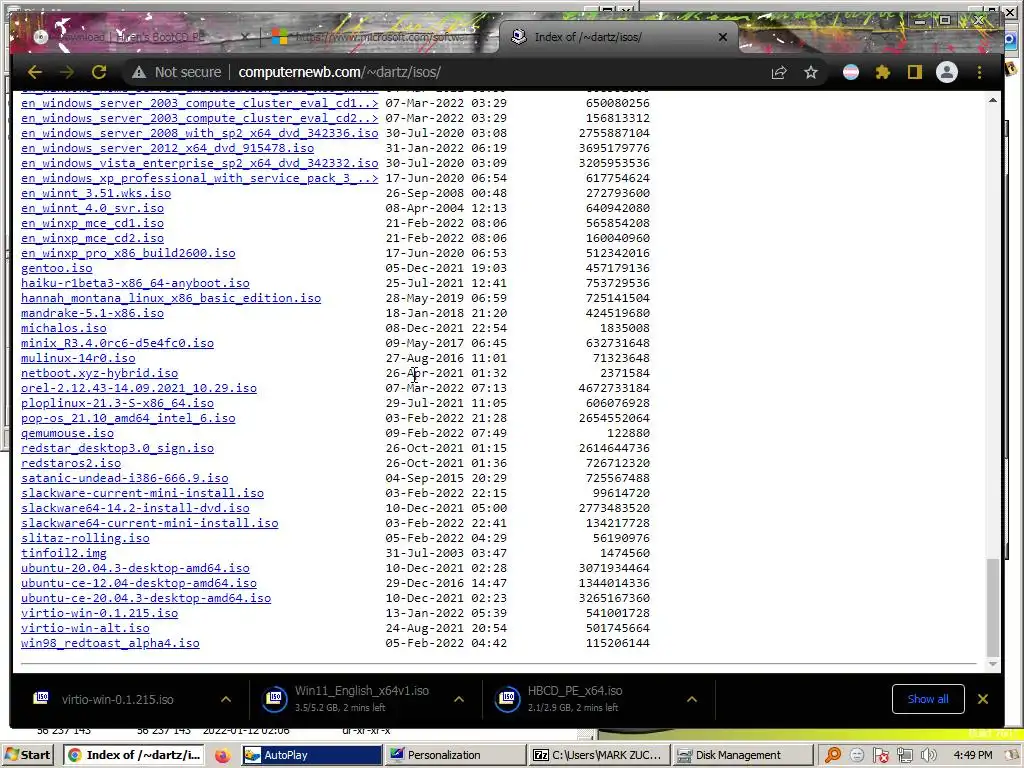Open the Windows Start menu
Screen dimensions: 1024x768
click(26, 755)
